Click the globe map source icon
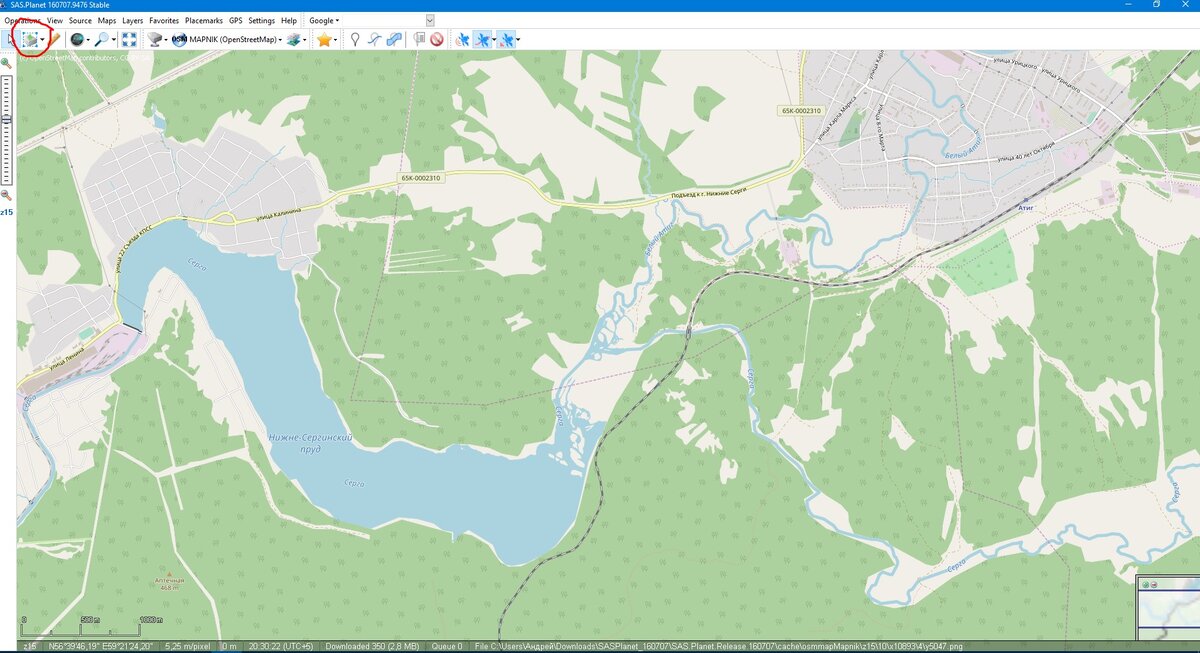This screenshot has width=1200, height=653. point(77,40)
